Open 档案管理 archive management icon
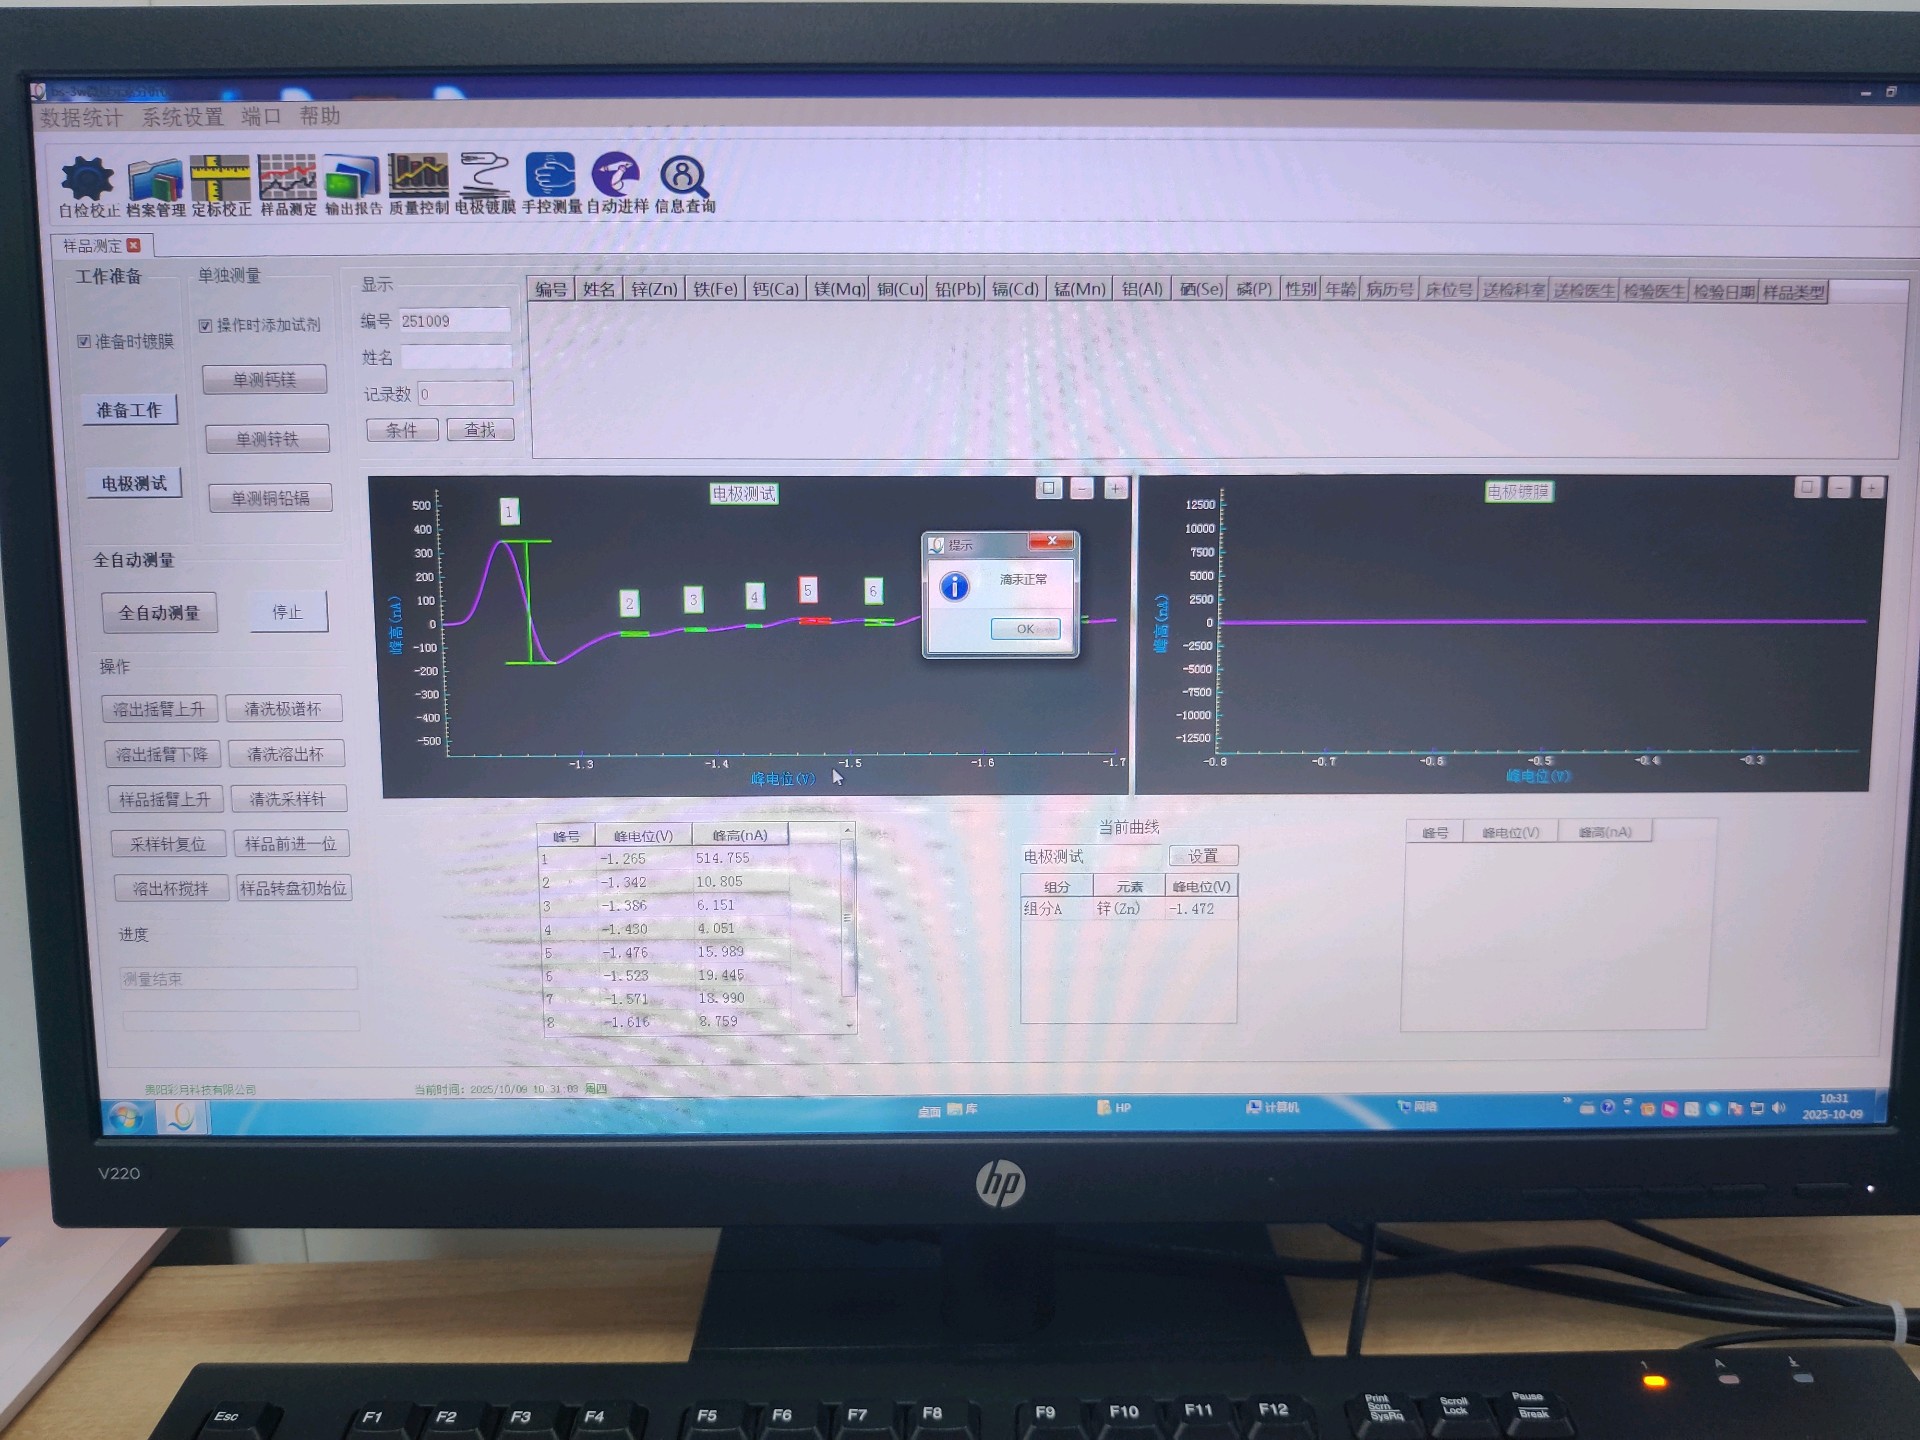 tap(155, 179)
